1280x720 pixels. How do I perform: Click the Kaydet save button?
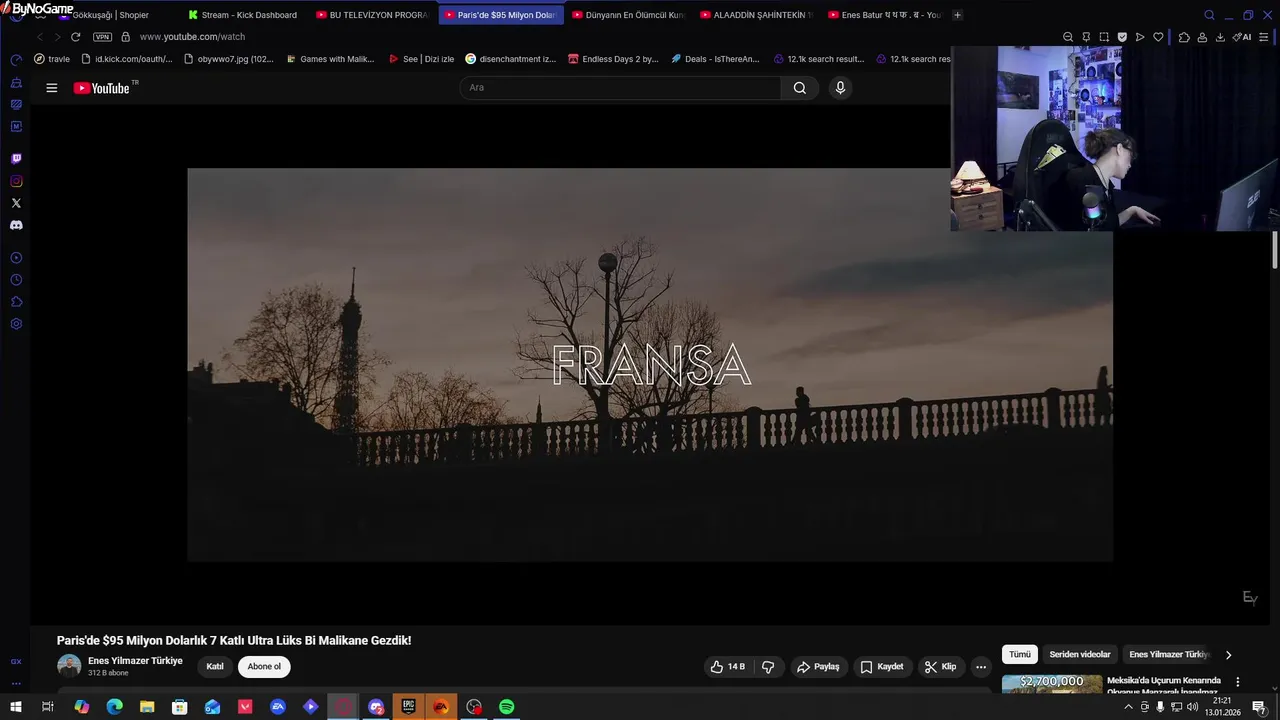point(882,667)
